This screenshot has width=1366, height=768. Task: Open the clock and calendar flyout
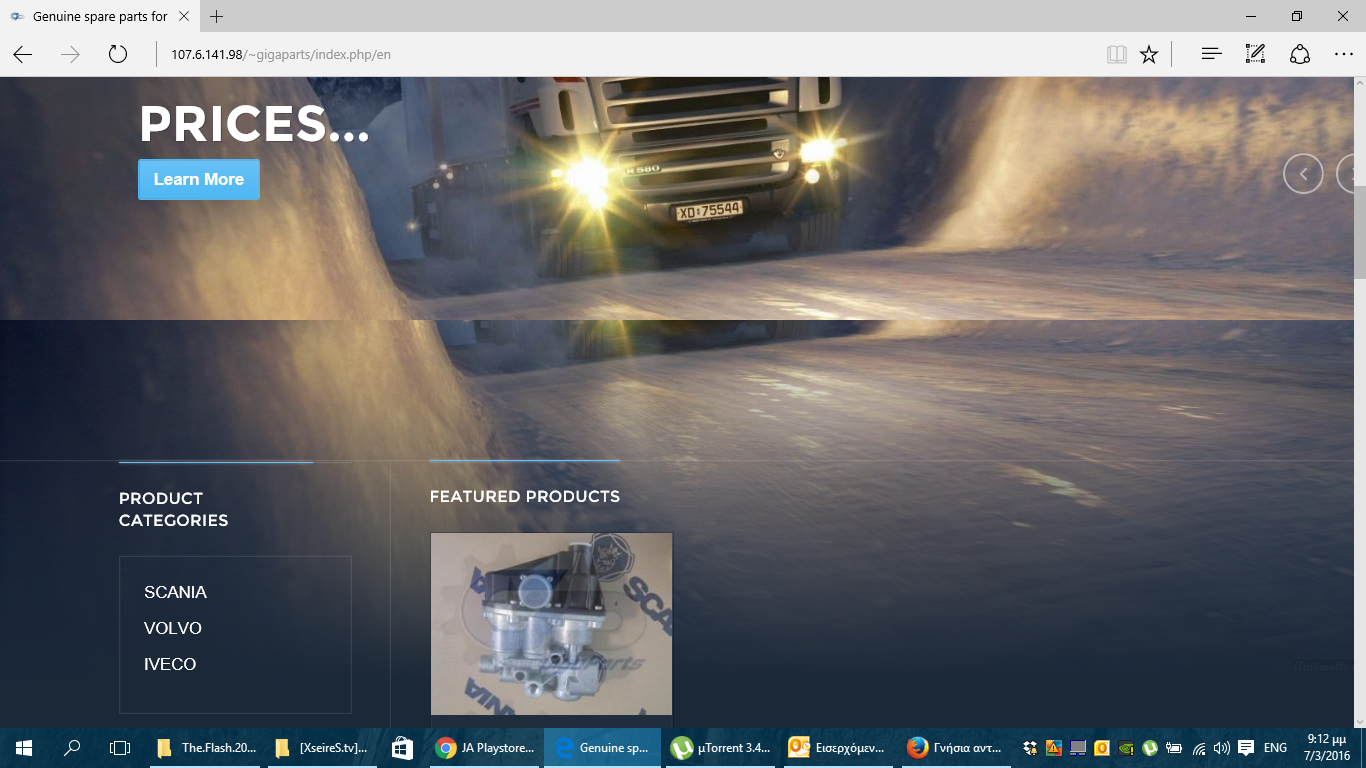pyautogui.click(x=1327, y=748)
